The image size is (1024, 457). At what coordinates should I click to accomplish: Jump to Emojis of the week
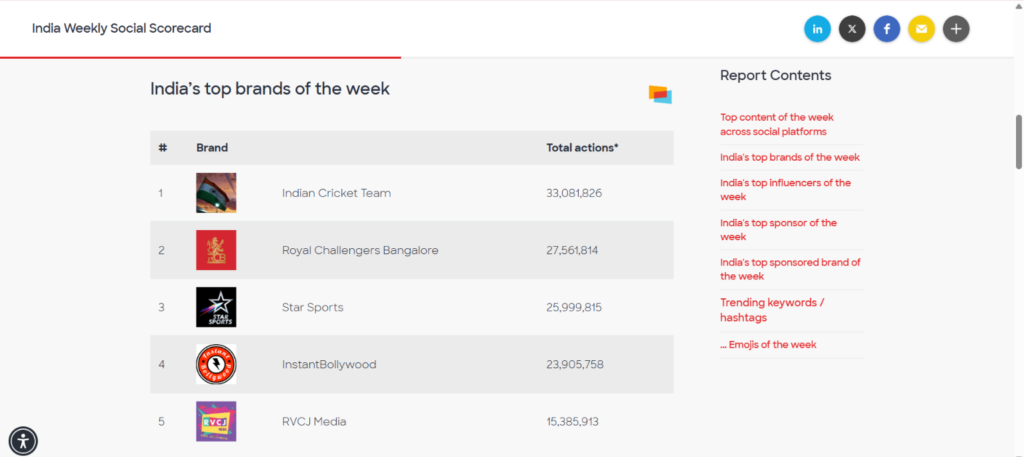coord(768,345)
